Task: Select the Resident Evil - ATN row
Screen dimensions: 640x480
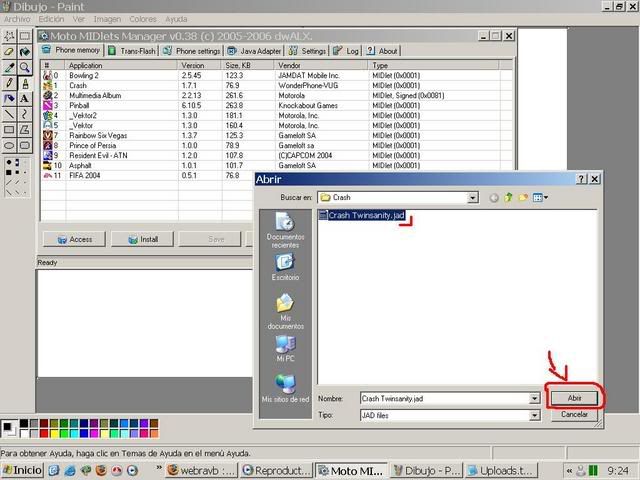Action: pyautogui.click(x=276, y=156)
